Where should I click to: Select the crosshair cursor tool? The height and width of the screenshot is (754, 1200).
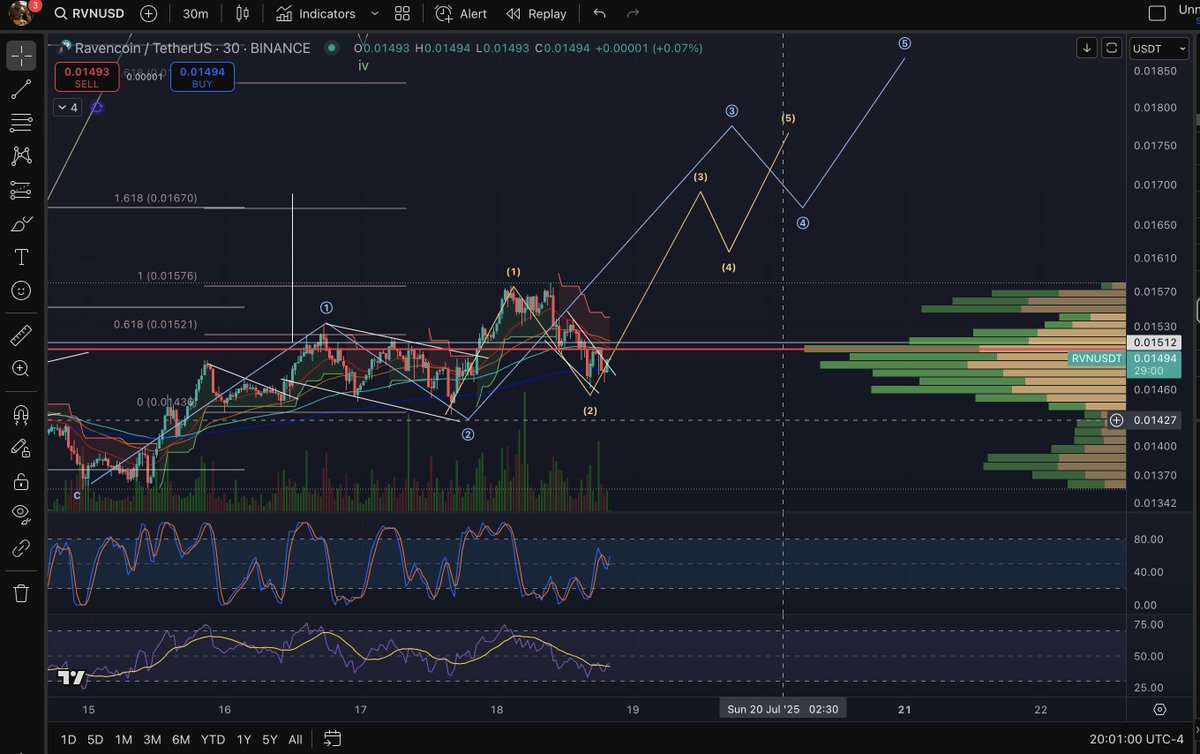point(21,56)
